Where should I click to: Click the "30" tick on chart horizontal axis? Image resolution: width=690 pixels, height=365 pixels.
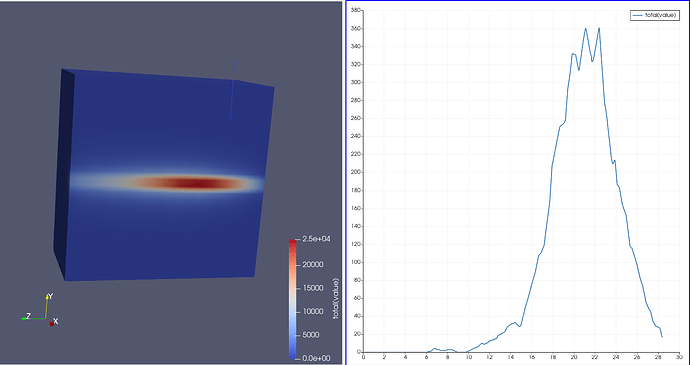pyautogui.click(x=679, y=357)
